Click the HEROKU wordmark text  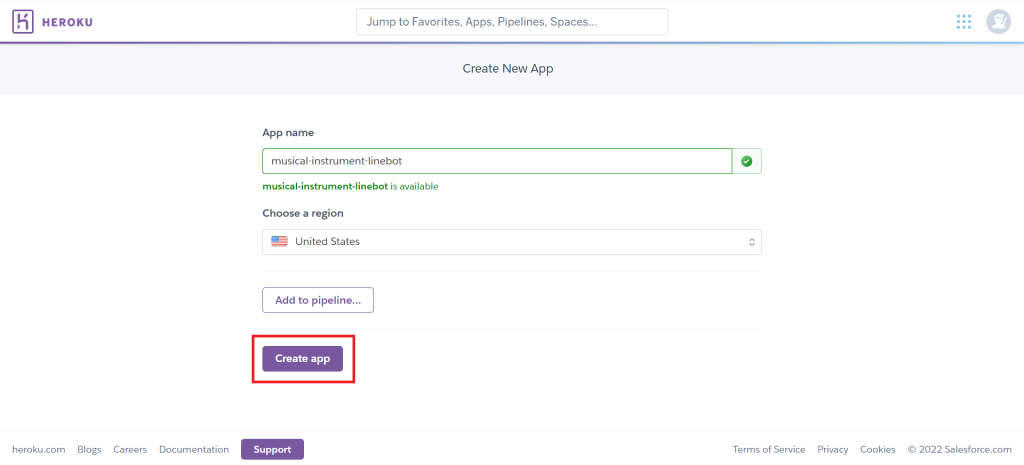69,22
